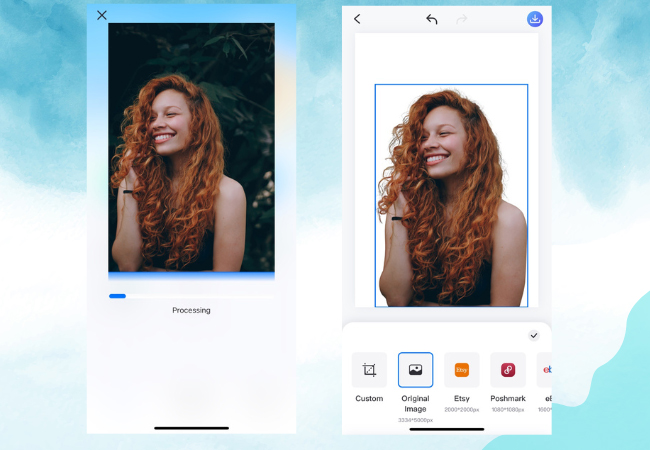Redo the undone edit
This screenshot has height=450, width=650.
click(x=462, y=19)
